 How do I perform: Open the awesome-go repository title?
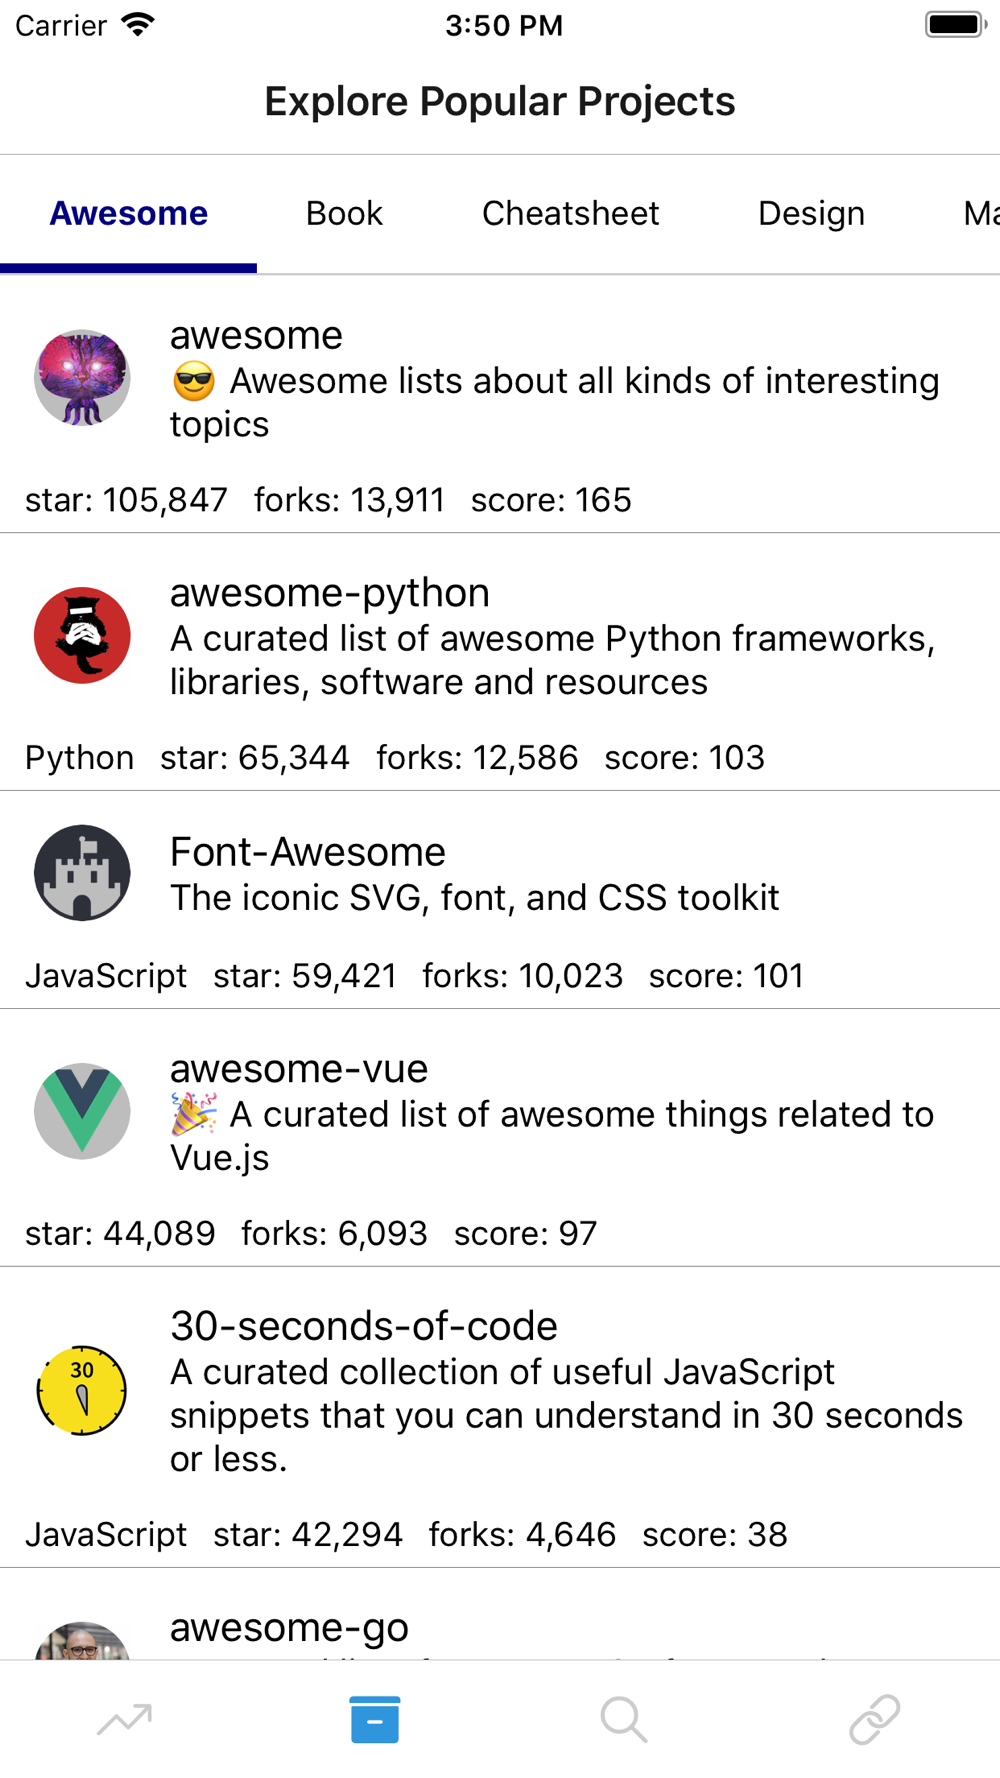tap(289, 1628)
